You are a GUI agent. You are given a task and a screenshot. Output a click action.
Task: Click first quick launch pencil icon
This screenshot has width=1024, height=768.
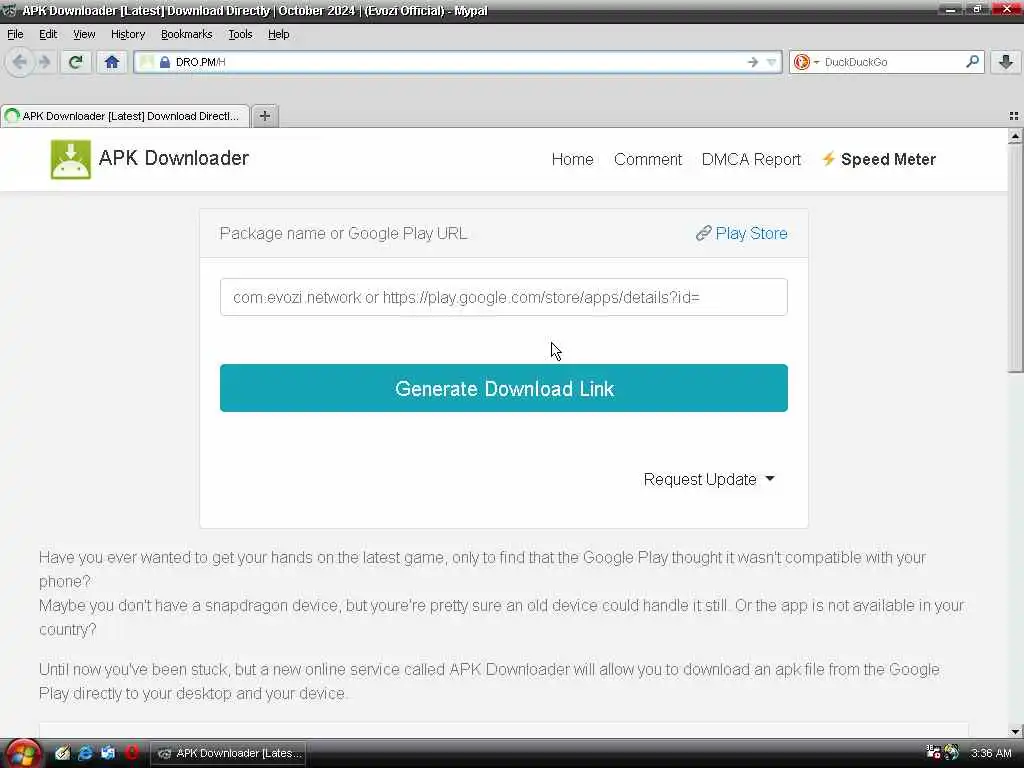(x=62, y=753)
